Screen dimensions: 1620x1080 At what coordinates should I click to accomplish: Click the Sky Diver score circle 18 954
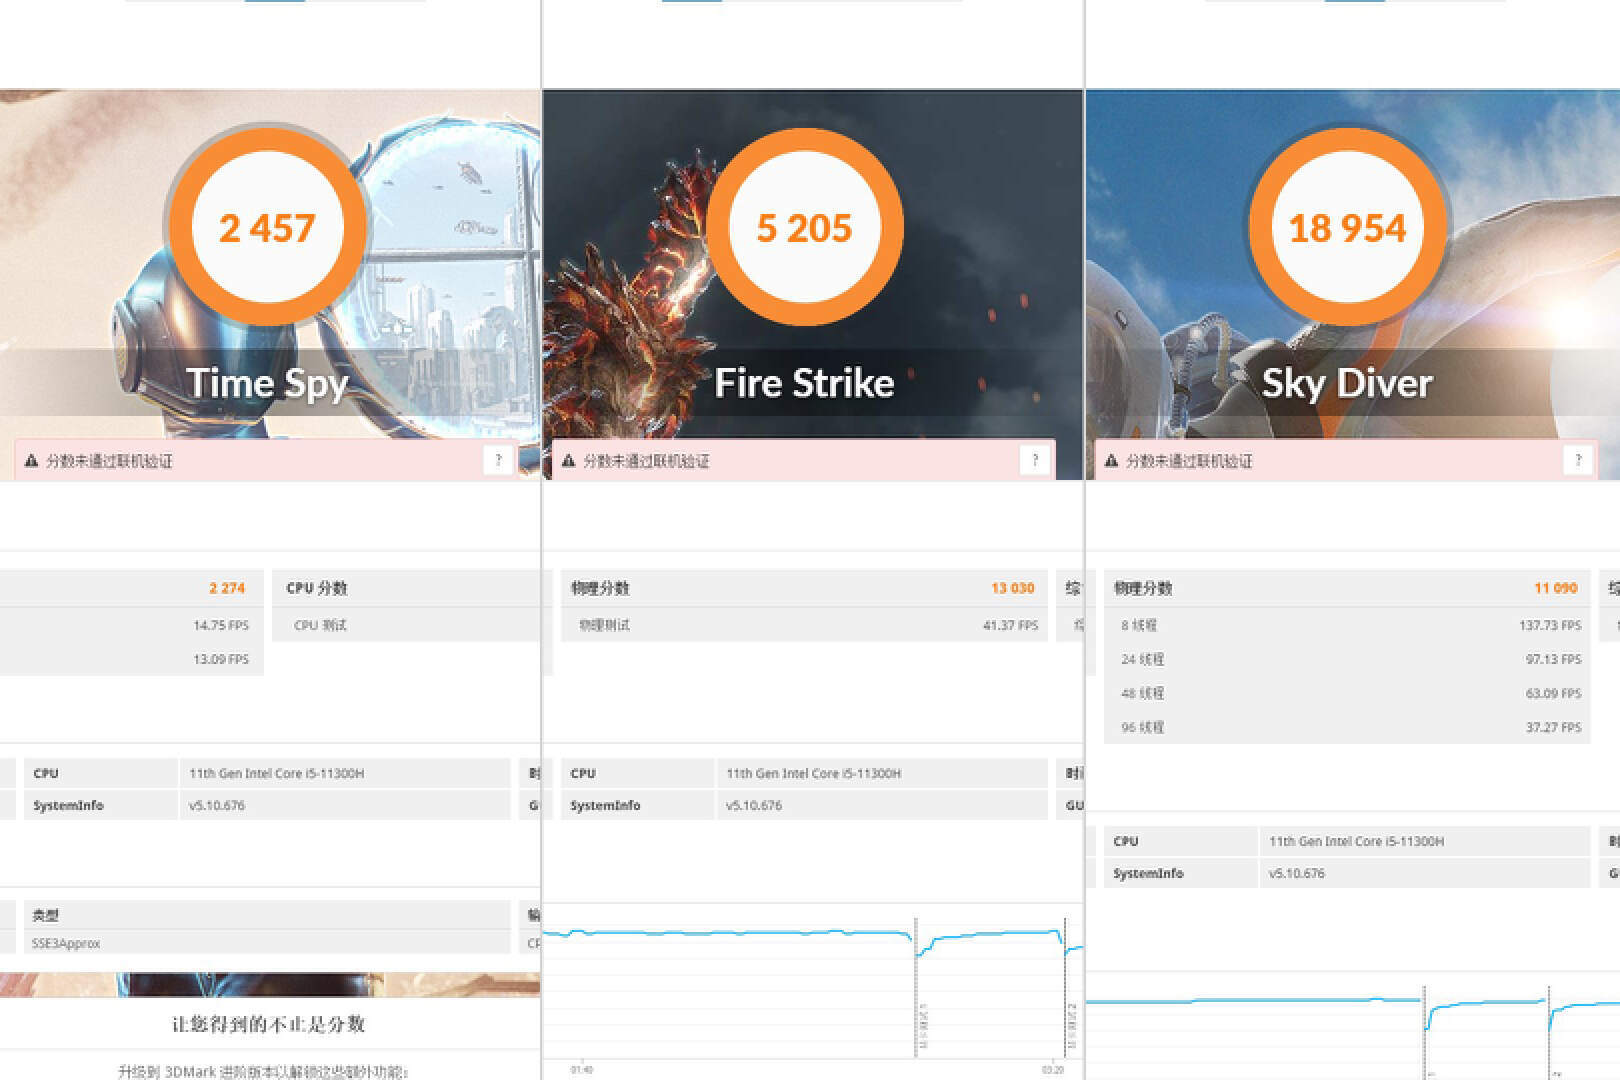(x=1347, y=227)
